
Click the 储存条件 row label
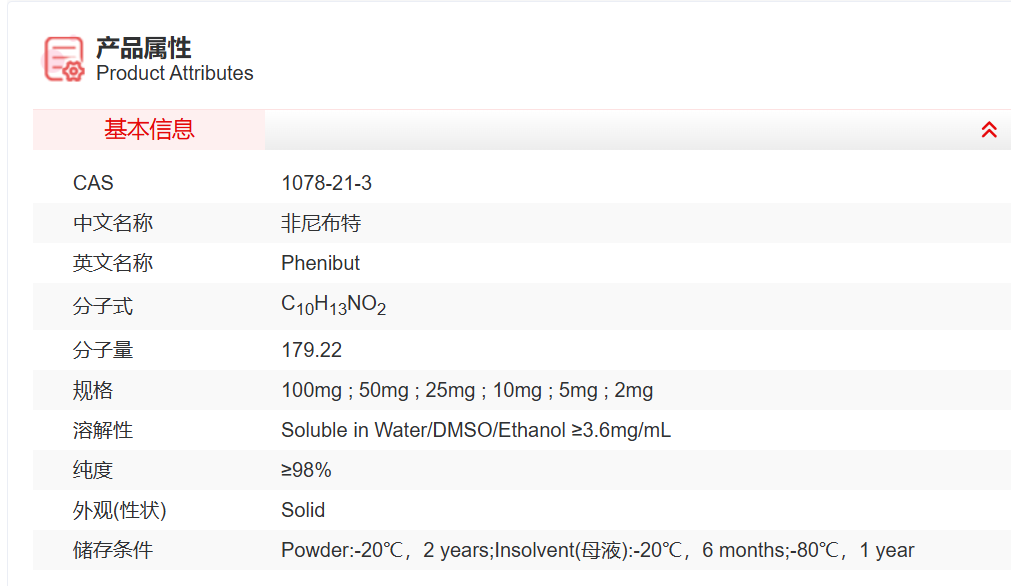(112, 550)
